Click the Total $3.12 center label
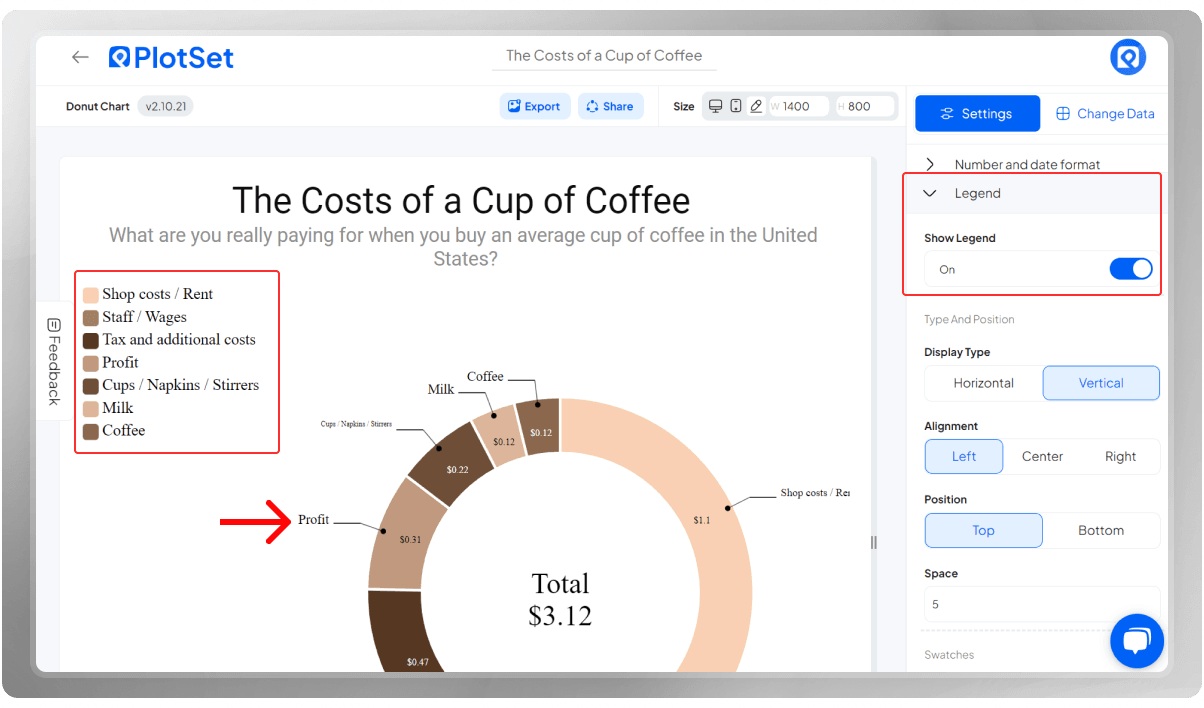Image resolution: width=1204 pixels, height=708 pixels. pos(560,599)
